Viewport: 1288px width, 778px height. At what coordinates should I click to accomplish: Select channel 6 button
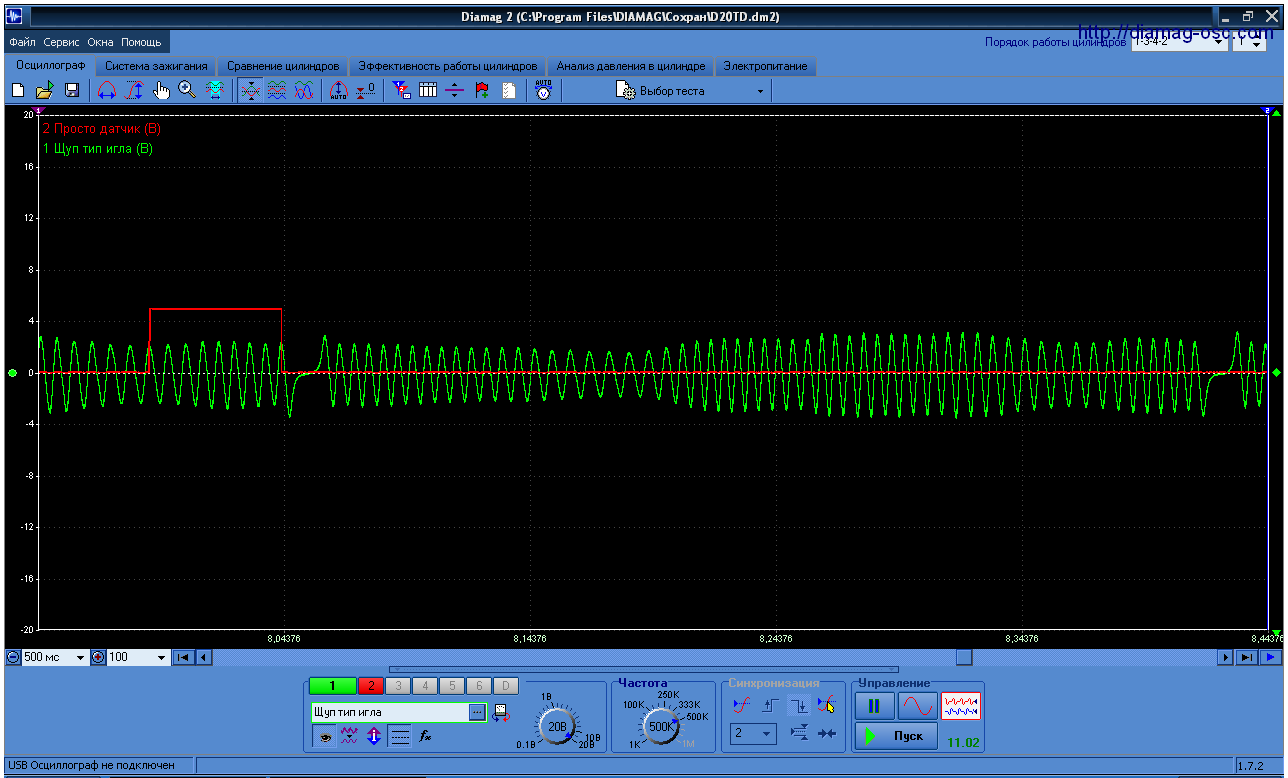pyautogui.click(x=479, y=686)
